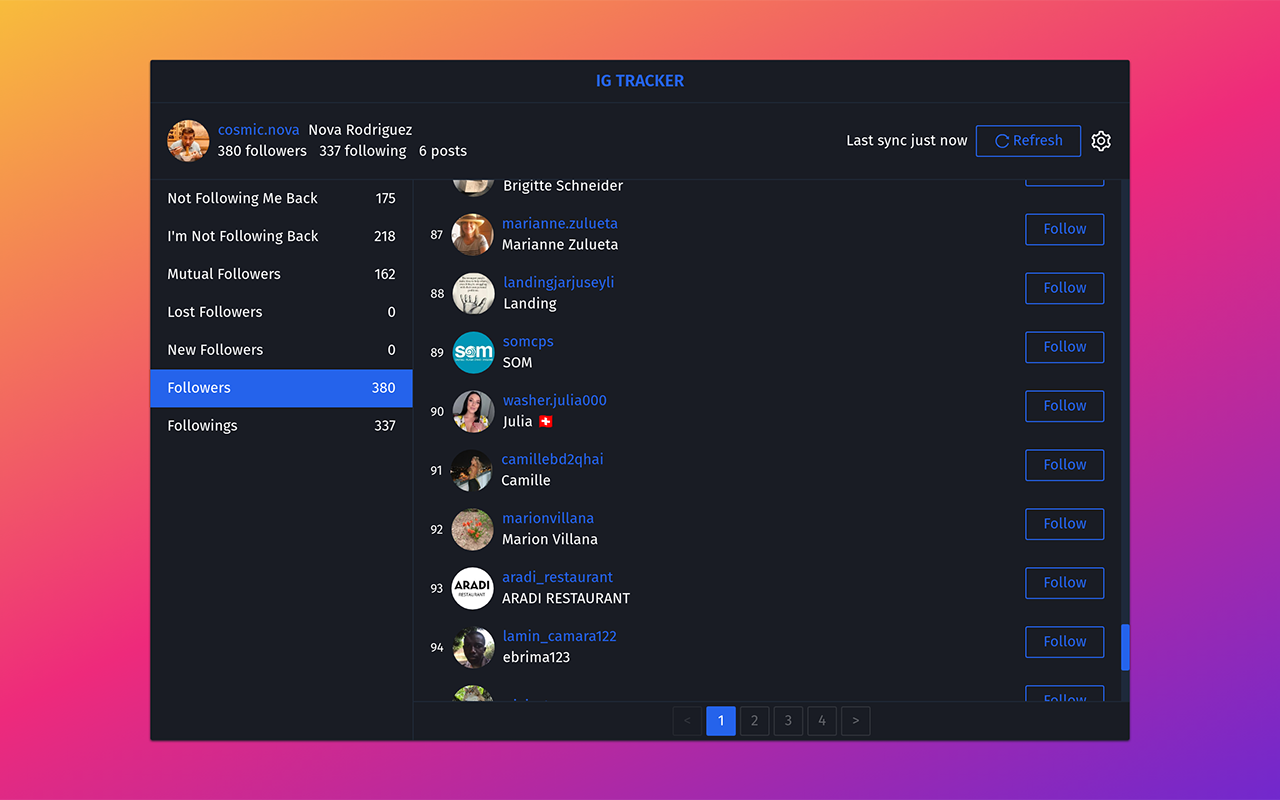This screenshot has height=800, width=1280.
Task: Open the cosmic.nova username link
Action: (x=258, y=129)
